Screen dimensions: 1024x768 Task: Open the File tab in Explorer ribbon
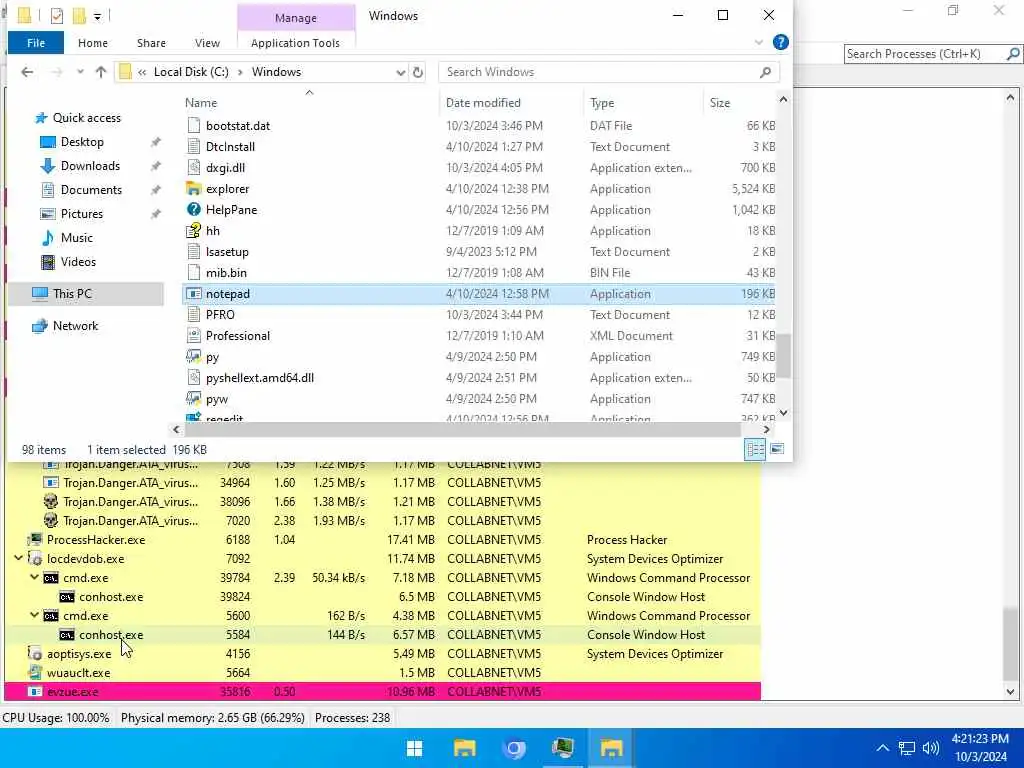pyautogui.click(x=36, y=43)
